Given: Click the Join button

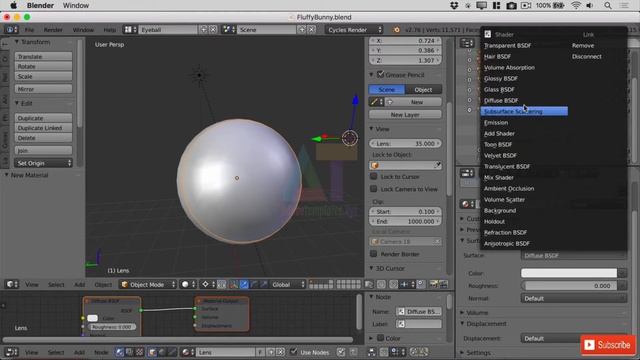Looking at the screenshot, I should coord(43,150).
